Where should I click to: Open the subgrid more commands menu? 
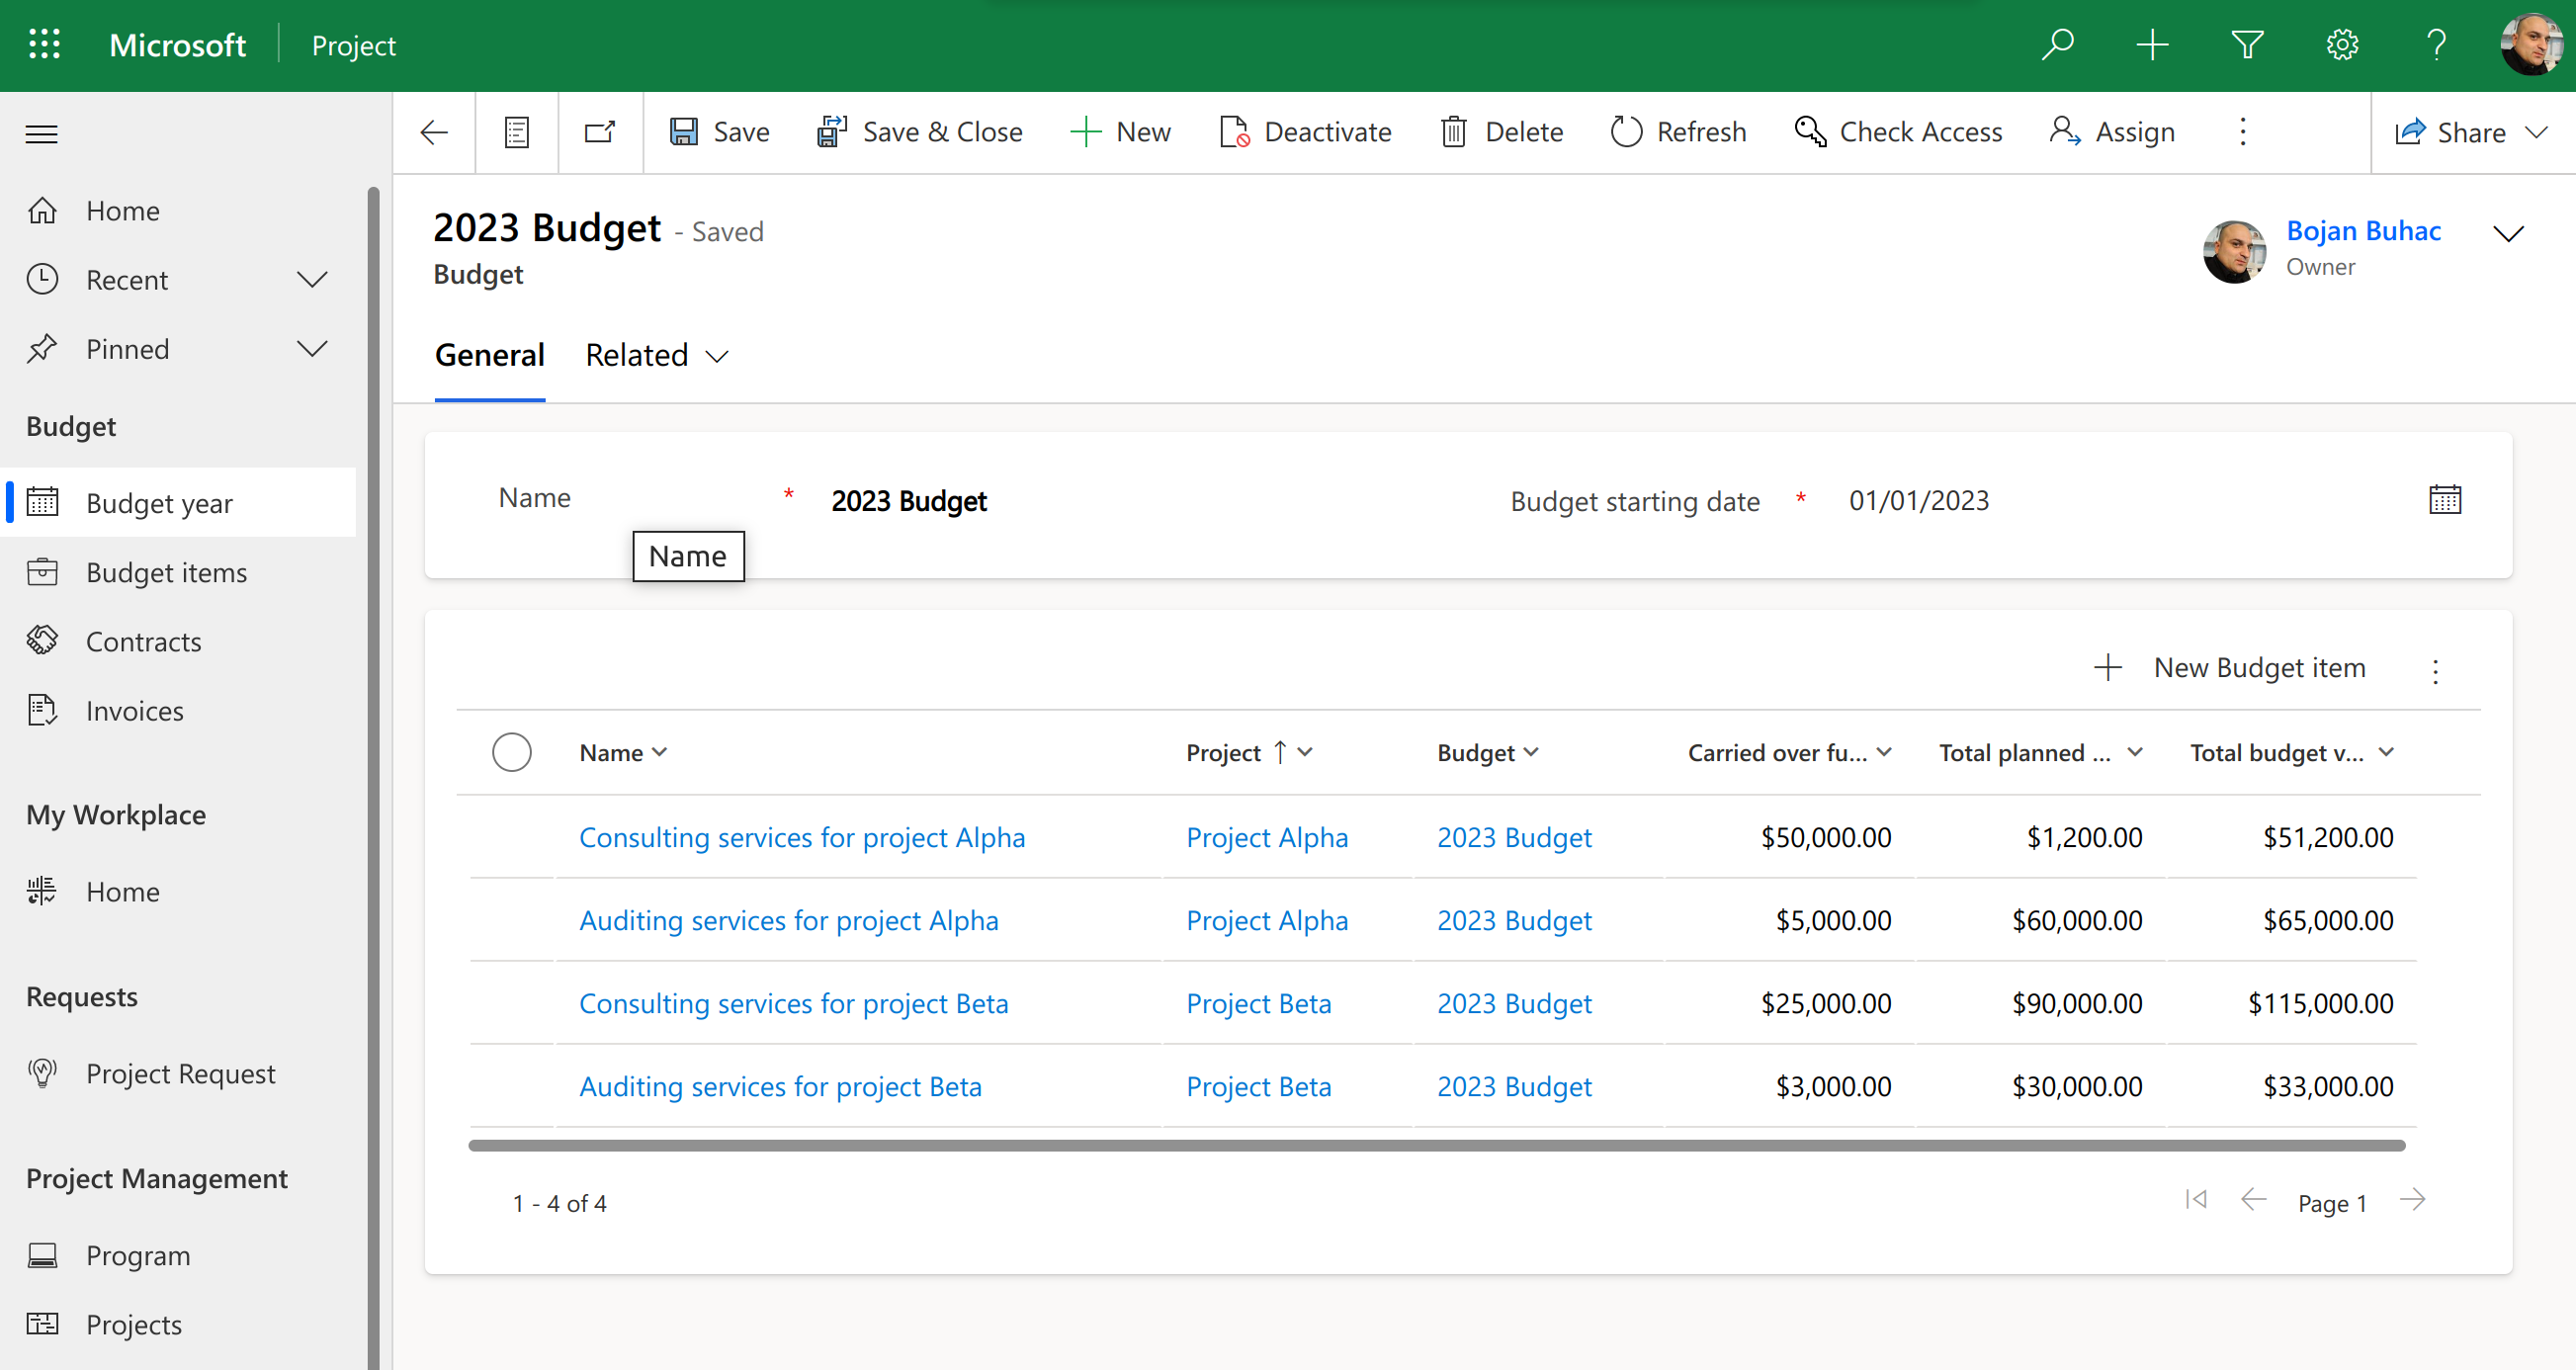(x=2435, y=670)
